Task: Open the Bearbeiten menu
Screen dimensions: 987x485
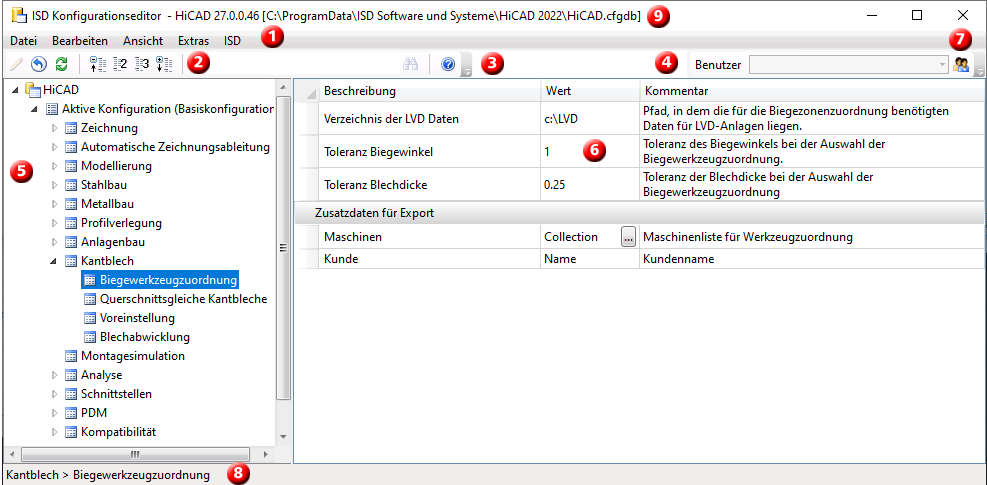Action: tap(80, 41)
